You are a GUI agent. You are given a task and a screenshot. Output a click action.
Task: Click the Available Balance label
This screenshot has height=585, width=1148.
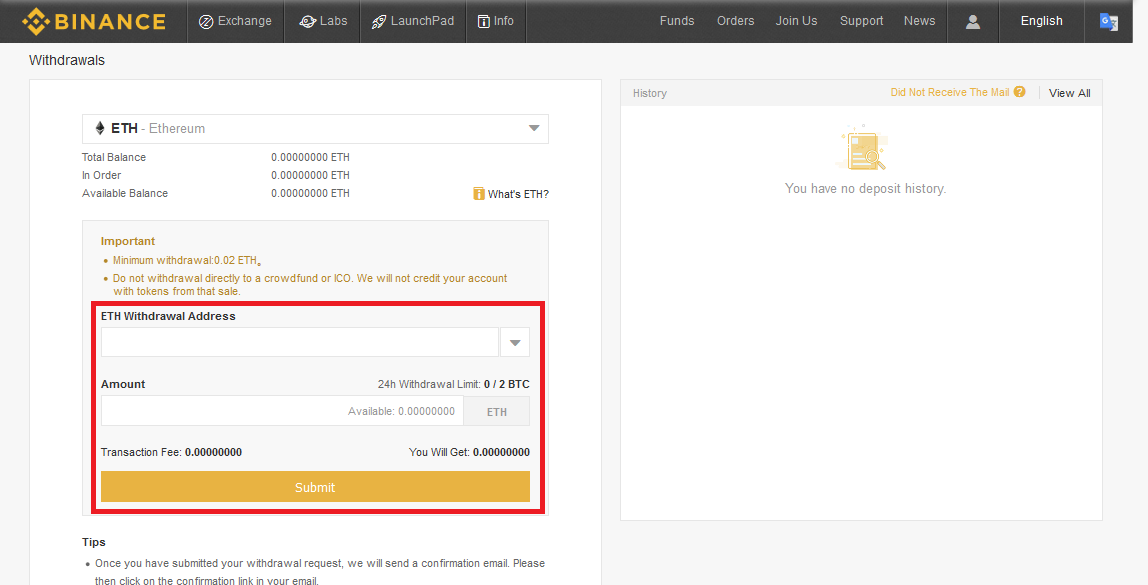(x=125, y=193)
